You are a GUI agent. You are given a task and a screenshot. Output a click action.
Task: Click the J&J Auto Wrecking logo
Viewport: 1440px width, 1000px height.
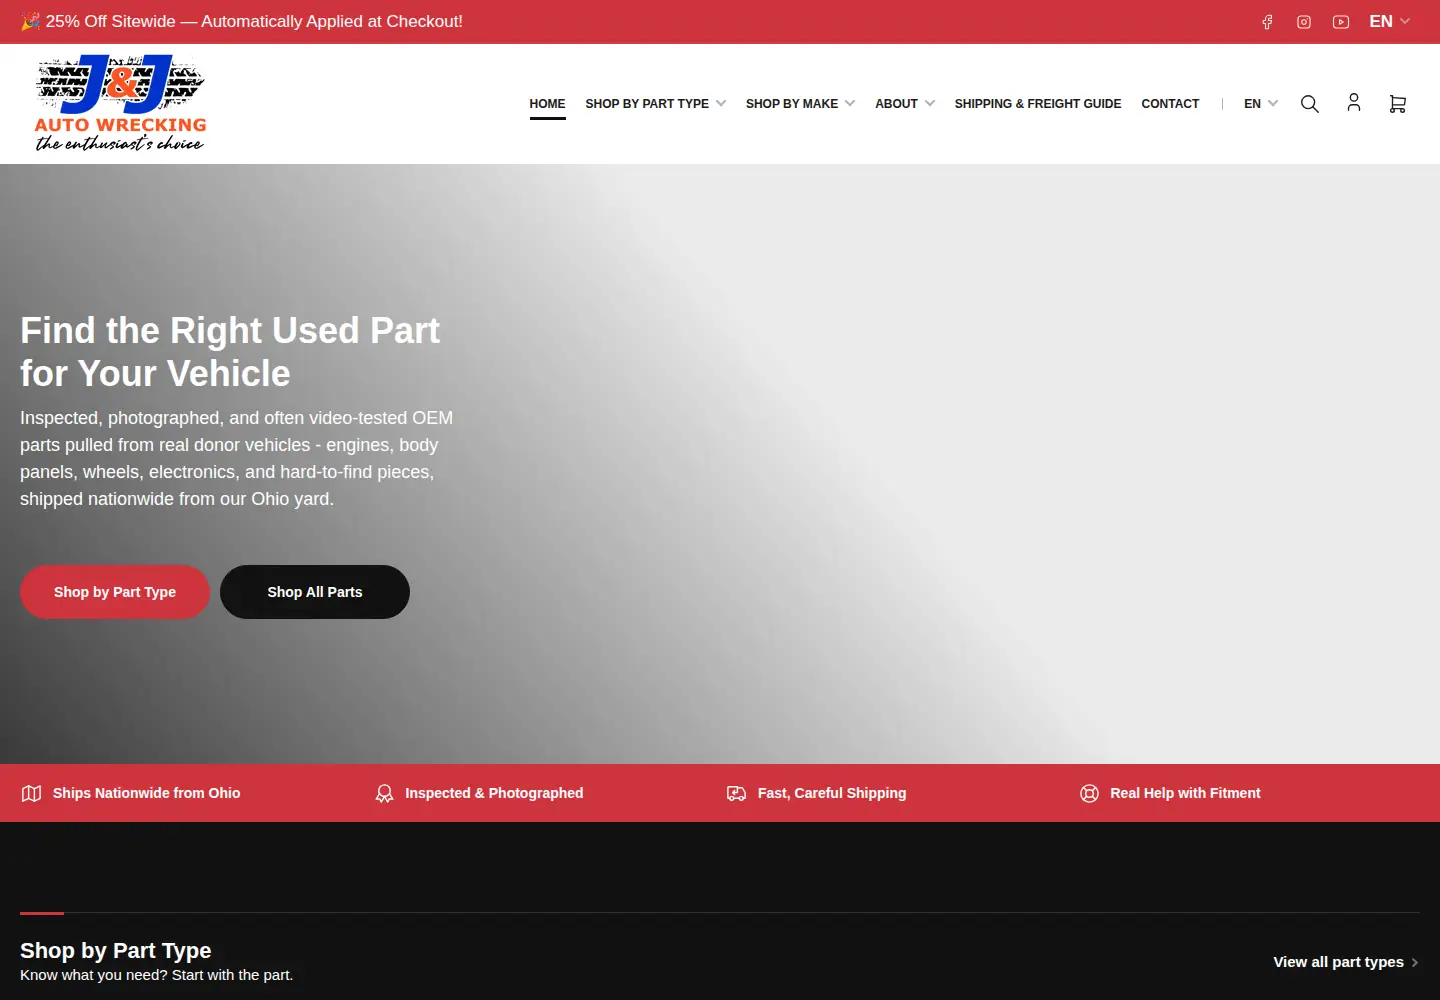[x=120, y=104]
